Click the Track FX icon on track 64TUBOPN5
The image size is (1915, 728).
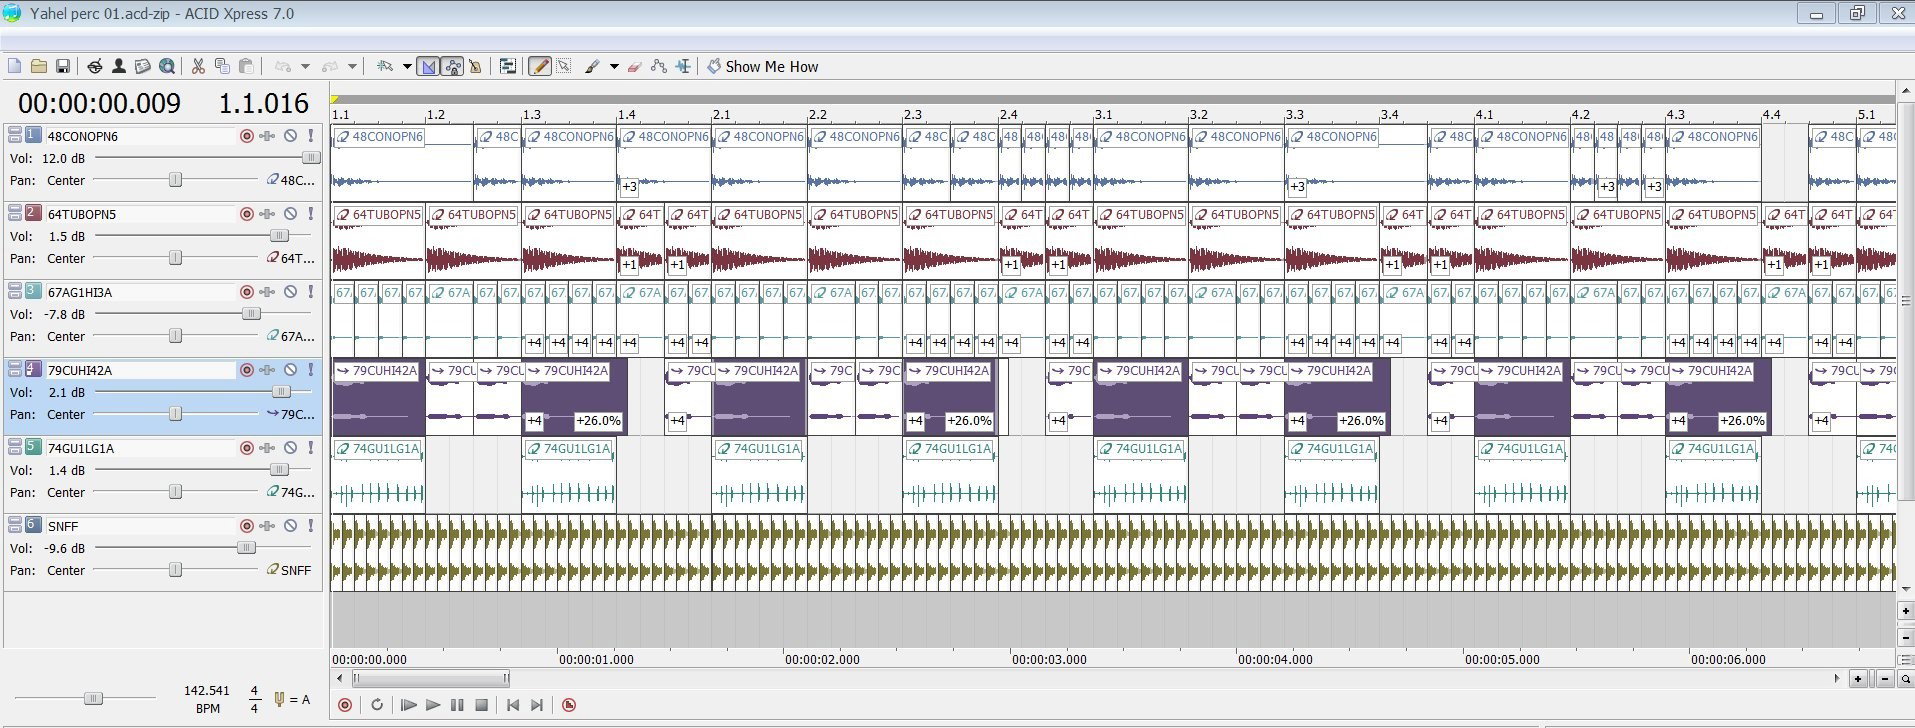[x=267, y=214]
